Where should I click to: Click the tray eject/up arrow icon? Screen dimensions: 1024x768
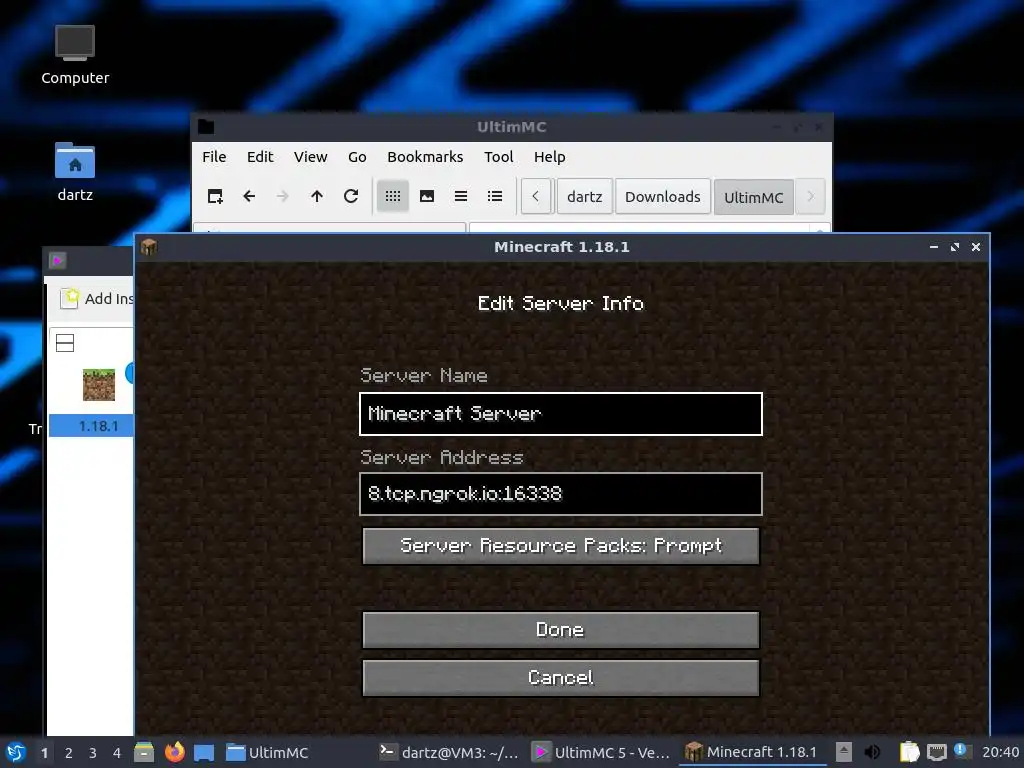tap(844, 752)
